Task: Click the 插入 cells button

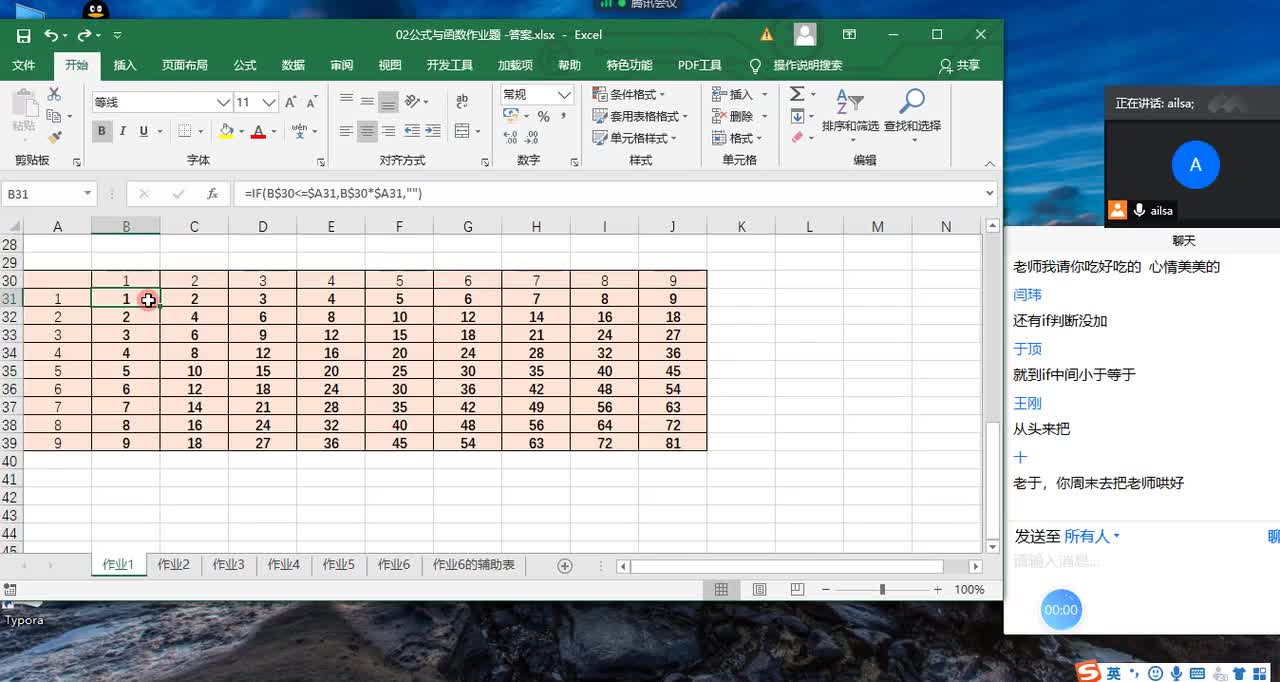Action: 740,94
